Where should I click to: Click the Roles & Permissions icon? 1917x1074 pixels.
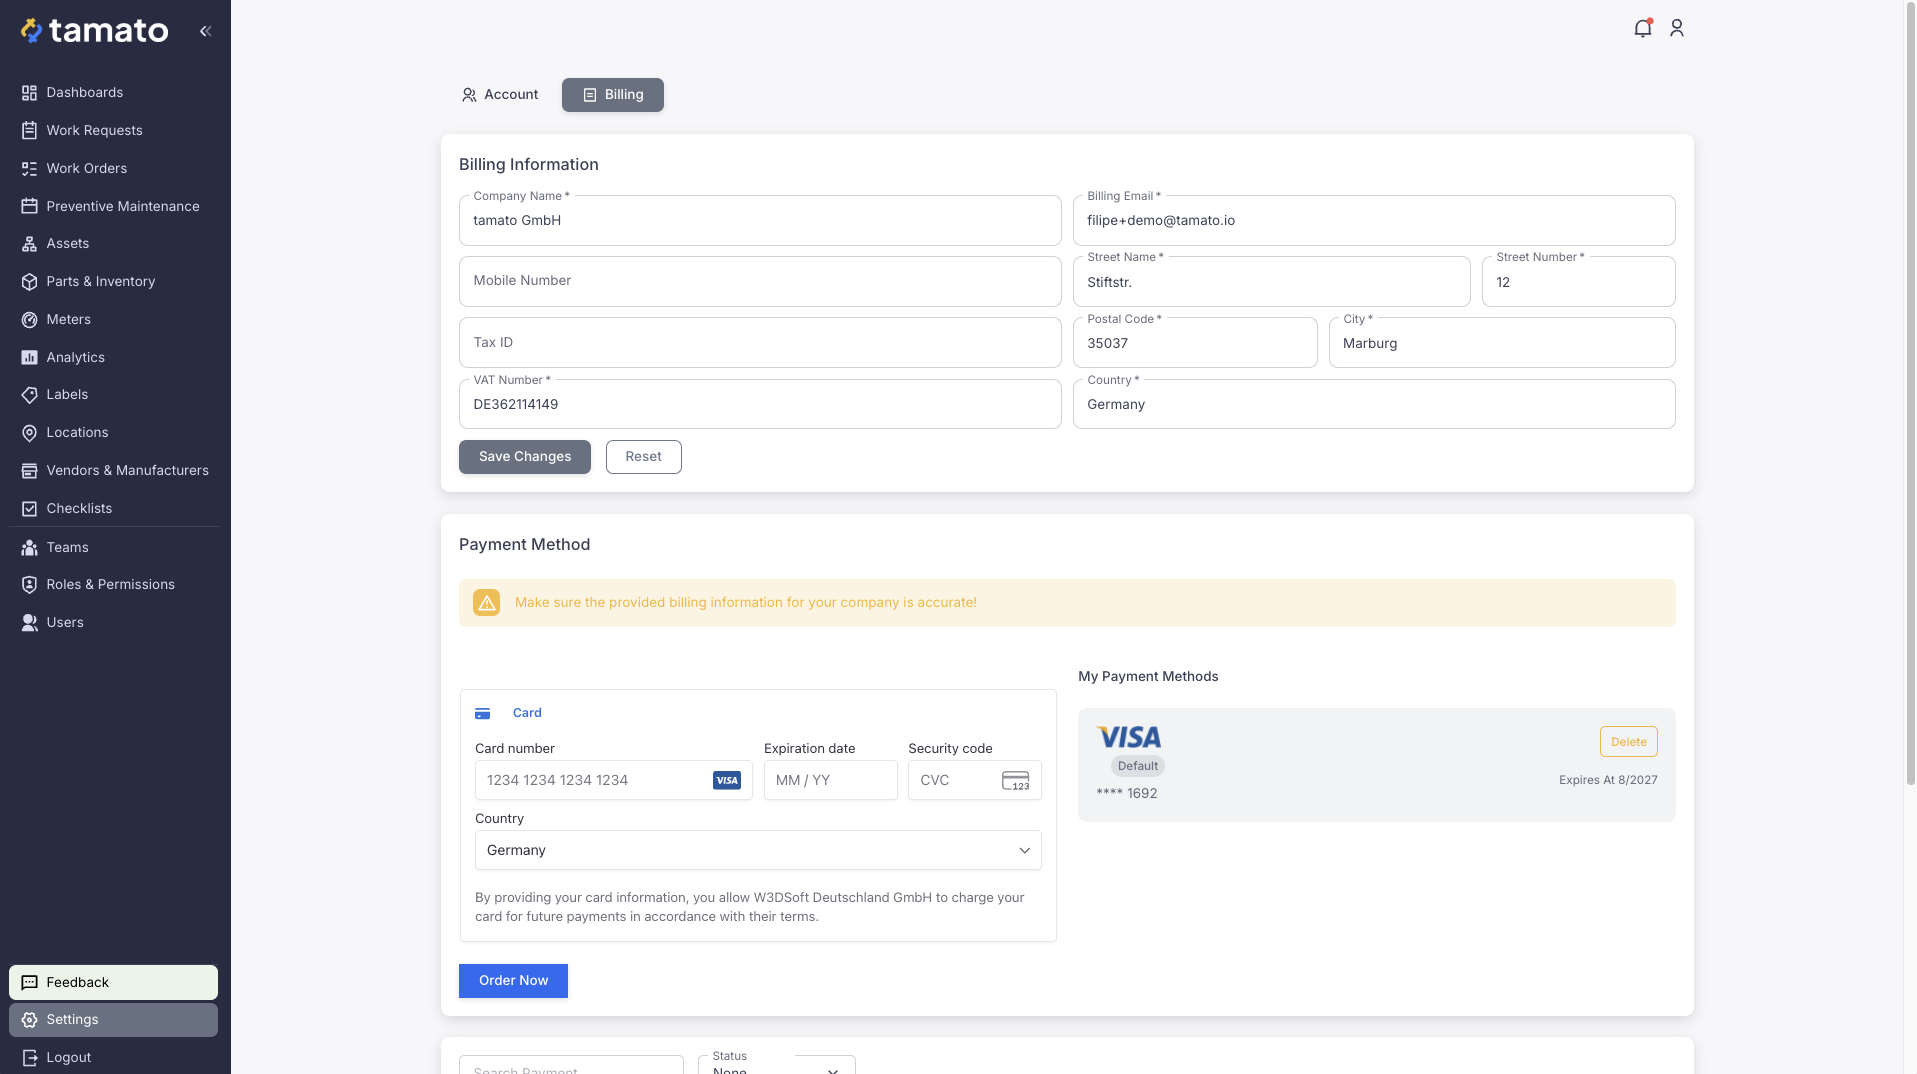29,585
